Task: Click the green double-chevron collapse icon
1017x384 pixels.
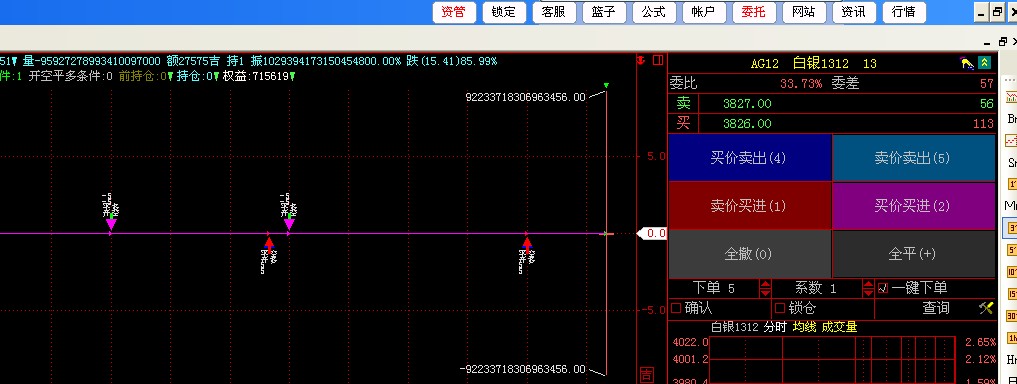Action: click(x=985, y=63)
